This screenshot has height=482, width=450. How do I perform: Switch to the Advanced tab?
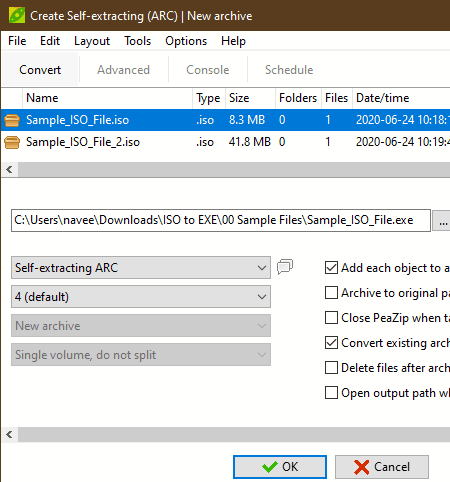click(123, 70)
